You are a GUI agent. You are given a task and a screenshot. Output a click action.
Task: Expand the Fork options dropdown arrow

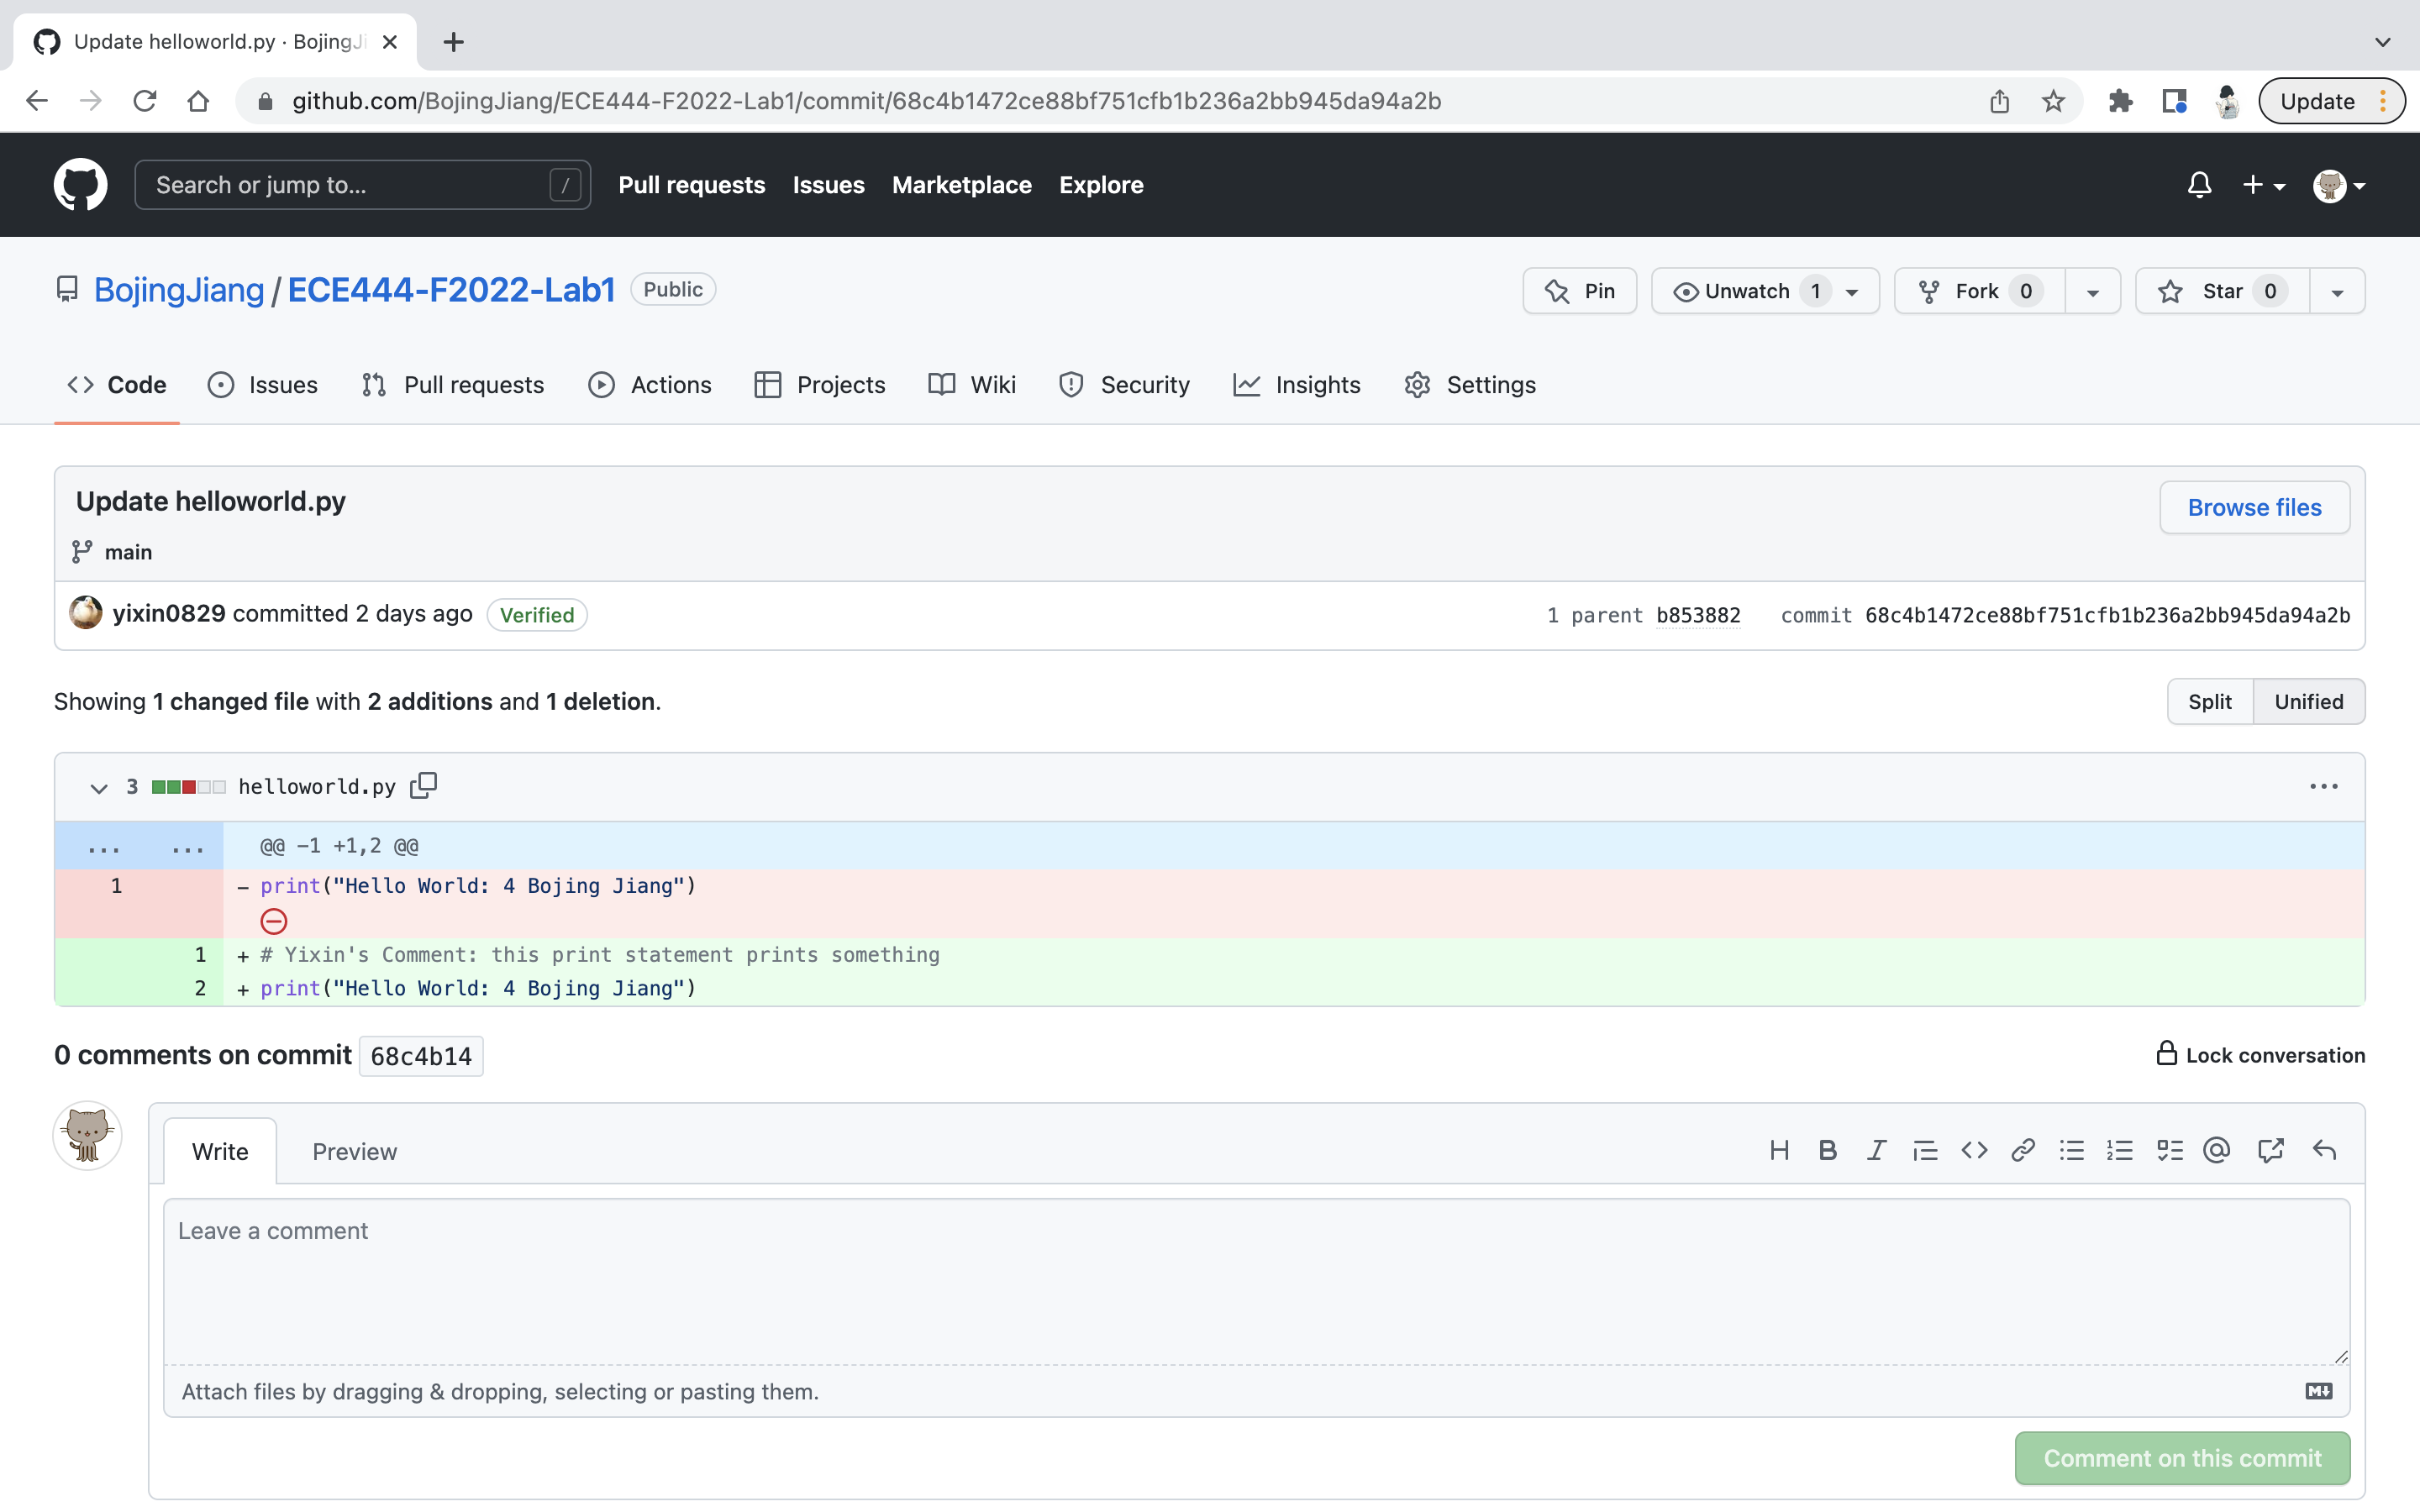(x=2092, y=292)
